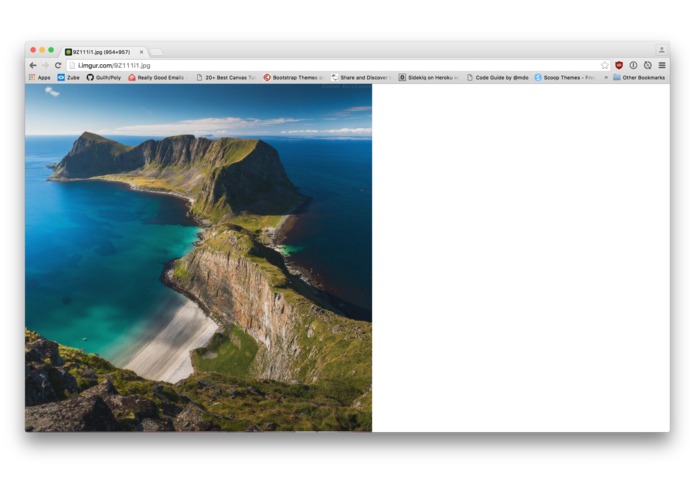This screenshot has height=494, width=695.
Task: Reload the imgur image page
Action: [x=58, y=65]
